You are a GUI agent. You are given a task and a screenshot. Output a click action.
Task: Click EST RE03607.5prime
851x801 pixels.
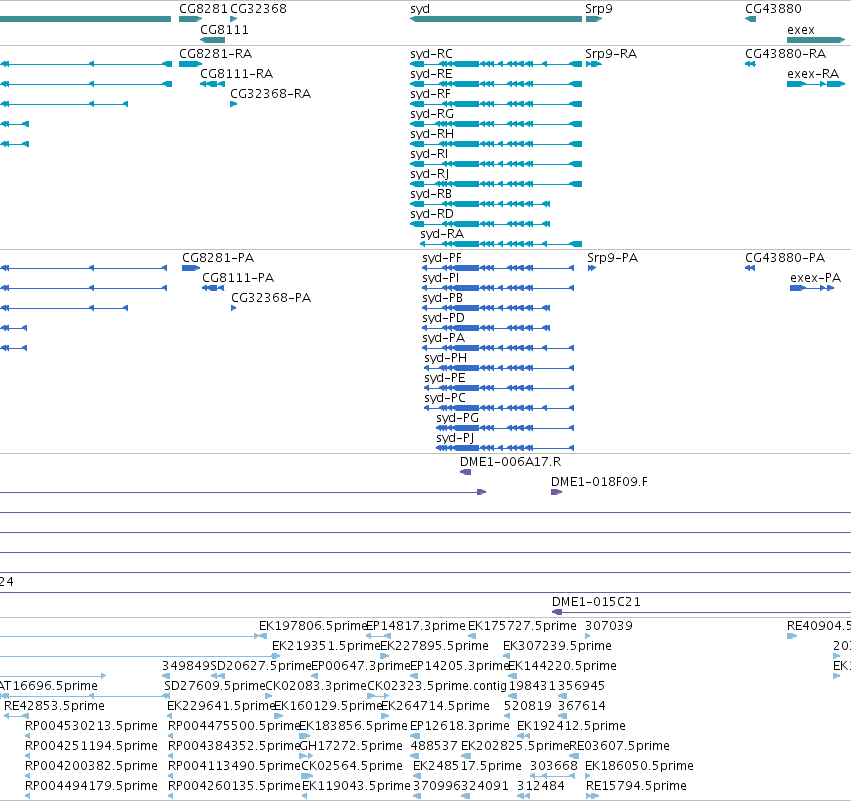click(x=619, y=747)
